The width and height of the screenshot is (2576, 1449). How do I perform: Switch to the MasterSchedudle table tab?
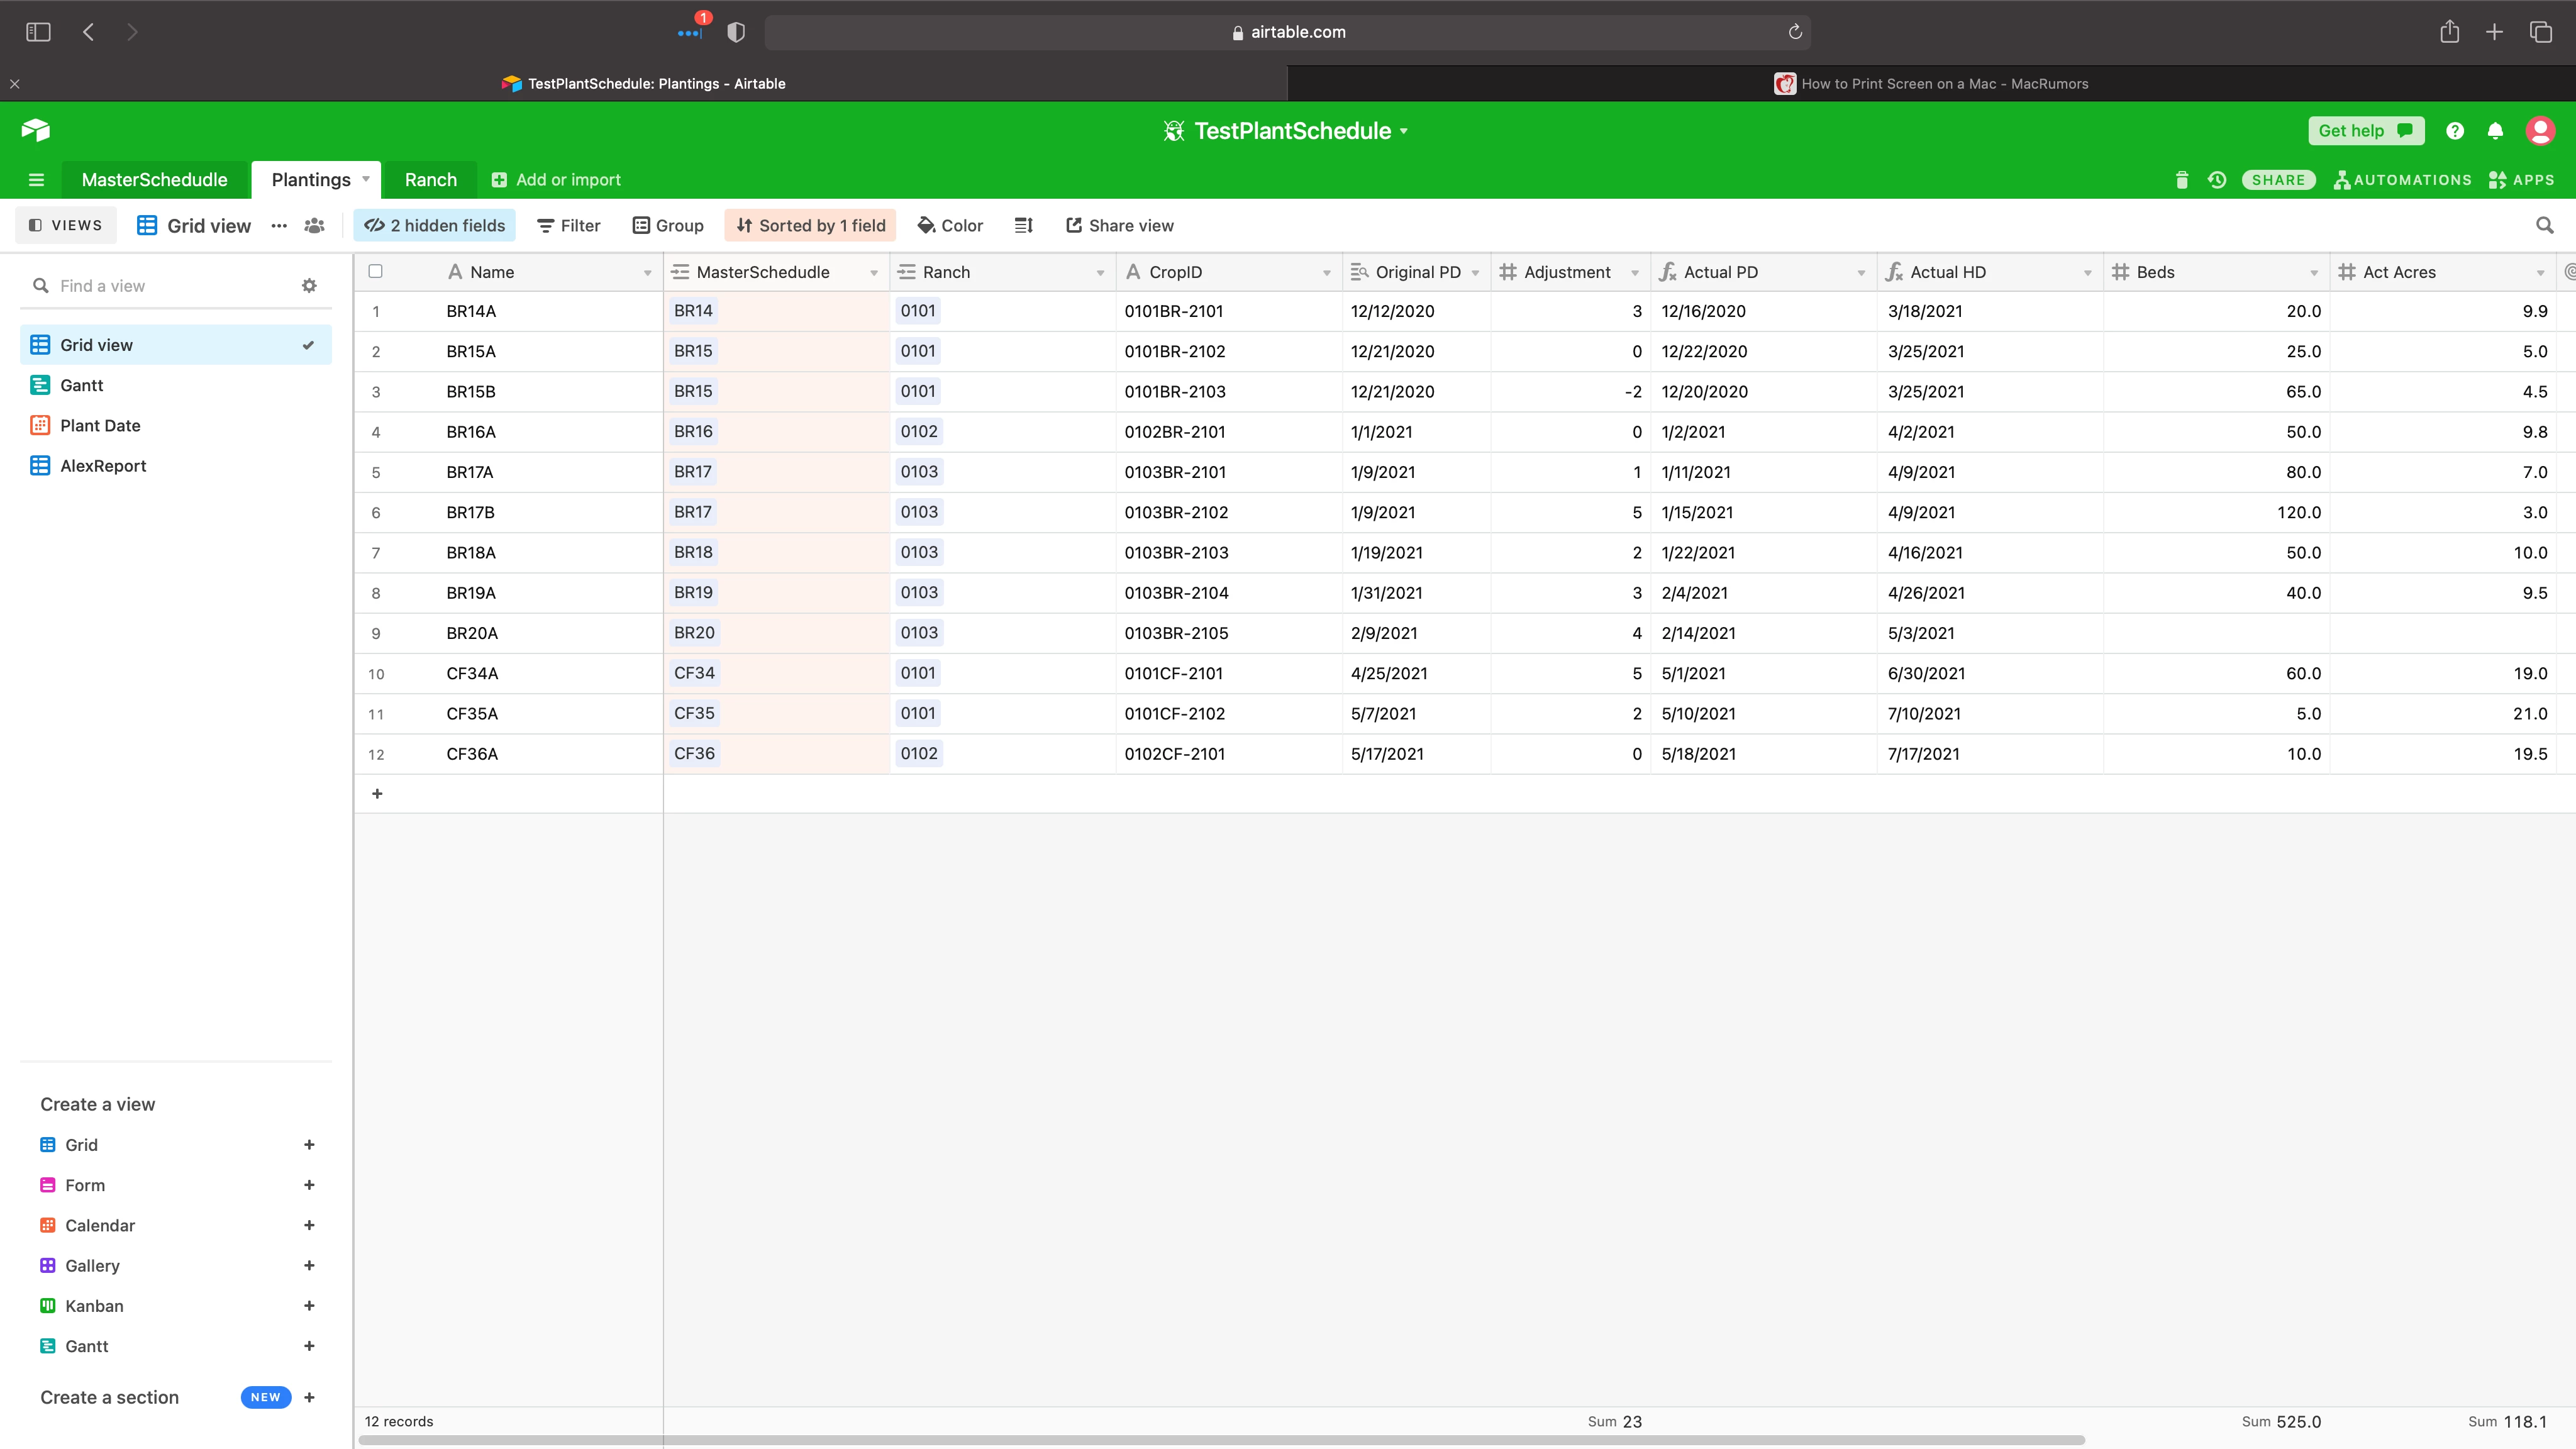tap(155, 180)
